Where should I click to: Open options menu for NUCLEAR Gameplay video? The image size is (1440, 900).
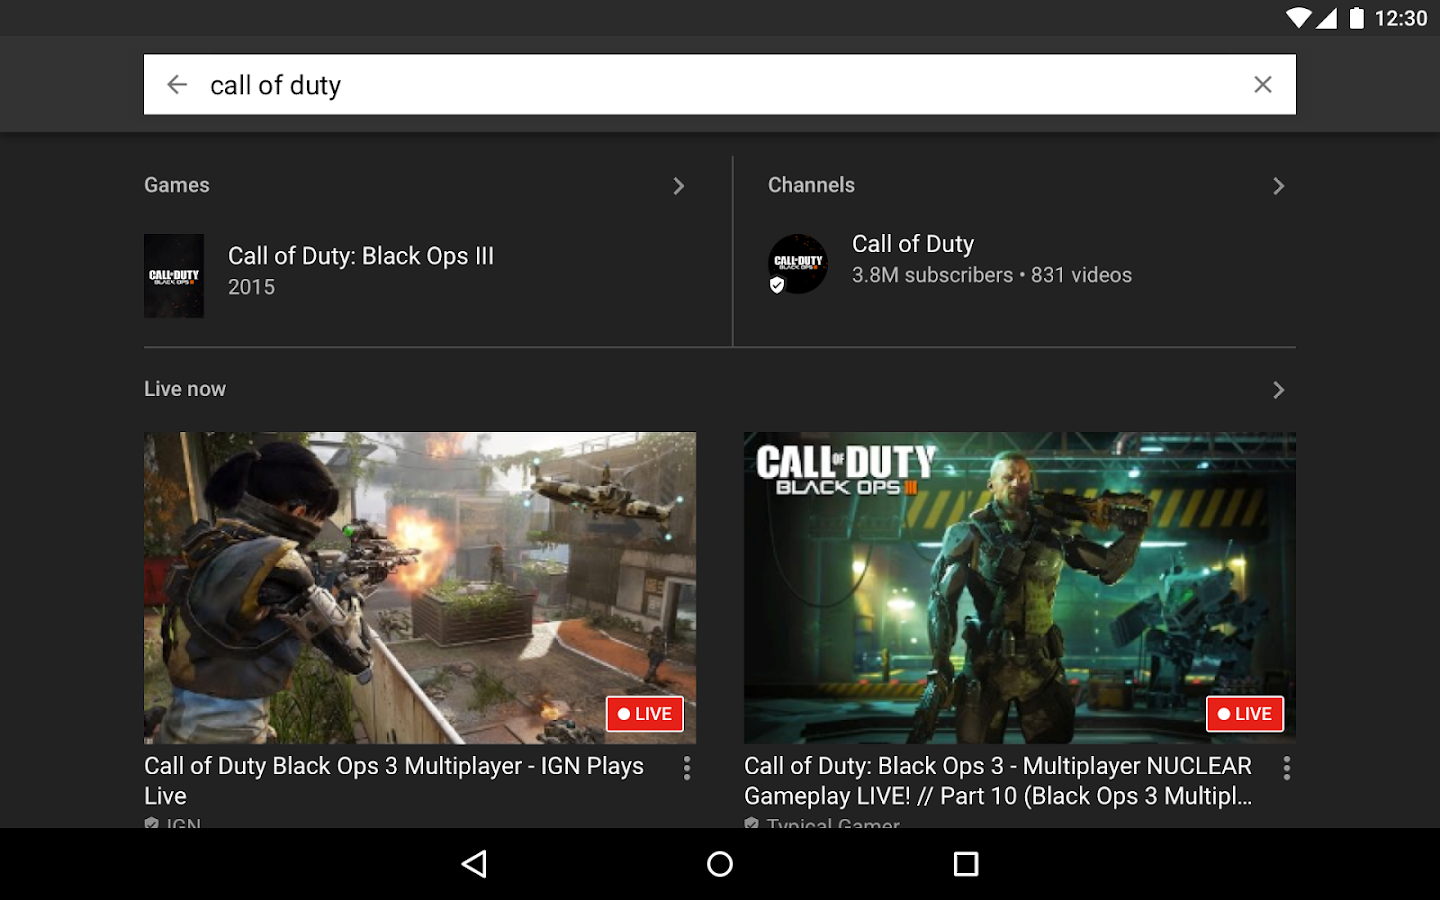[x=1287, y=768]
